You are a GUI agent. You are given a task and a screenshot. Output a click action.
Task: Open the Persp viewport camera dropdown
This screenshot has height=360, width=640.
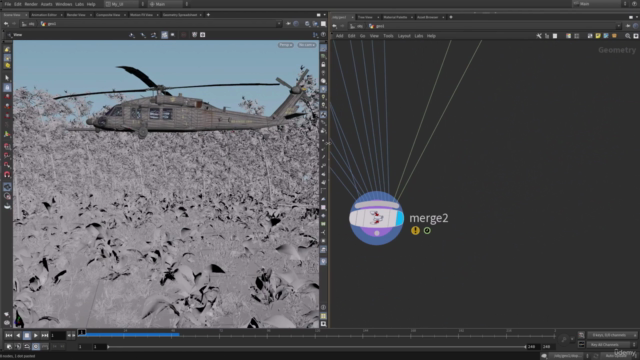click(x=286, y=45)
